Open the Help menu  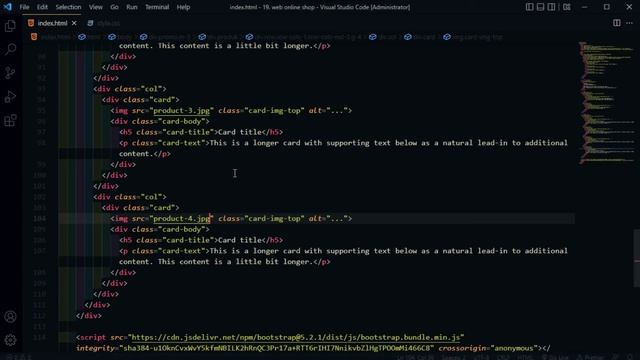183,7
